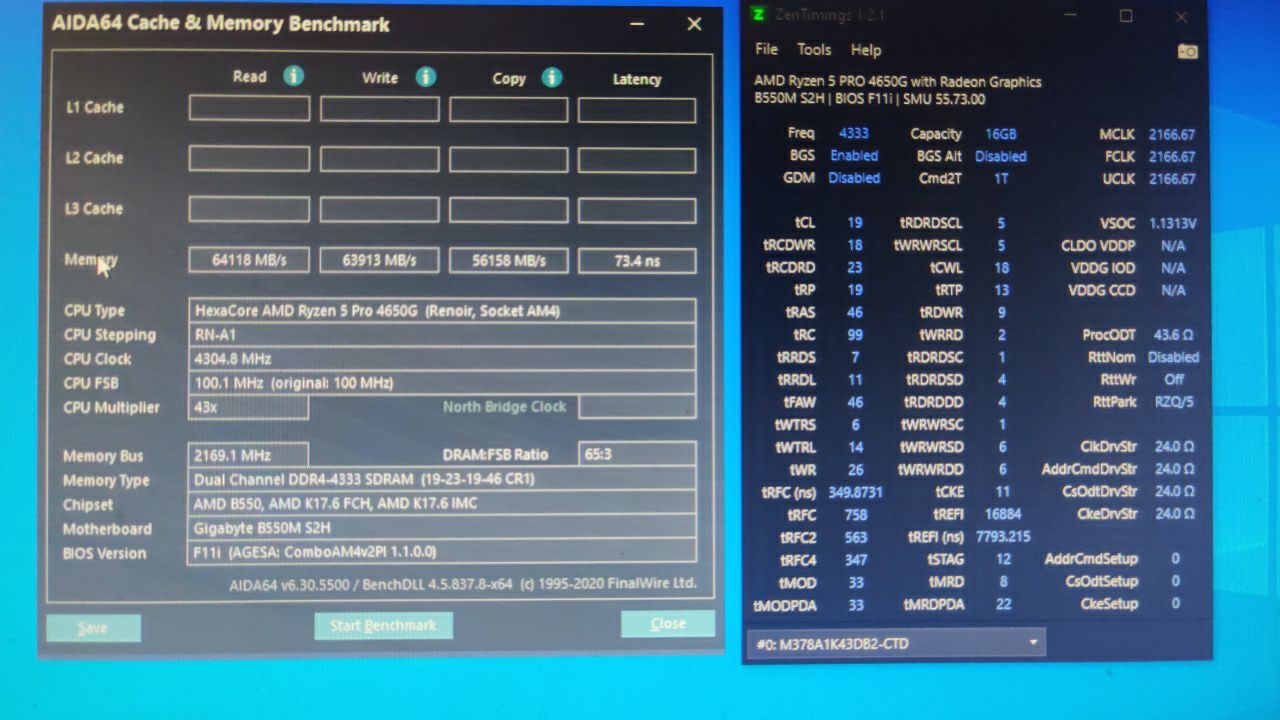Click Memory Latency value 73.4 ns

(637, 261)
